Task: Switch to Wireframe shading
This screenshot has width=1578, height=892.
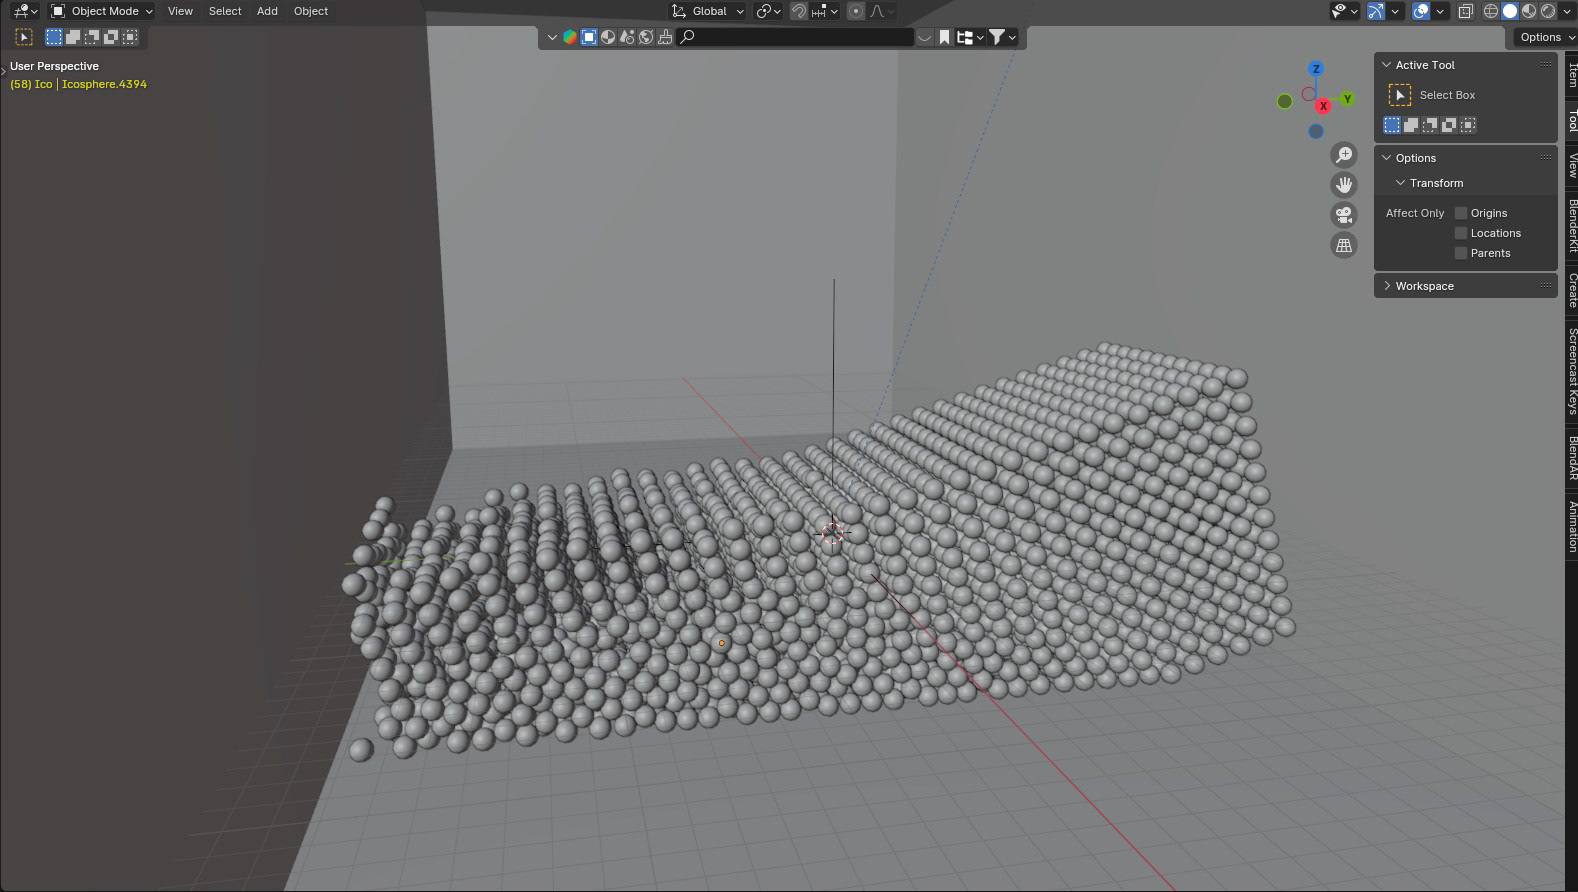Action: (1490, 11)
